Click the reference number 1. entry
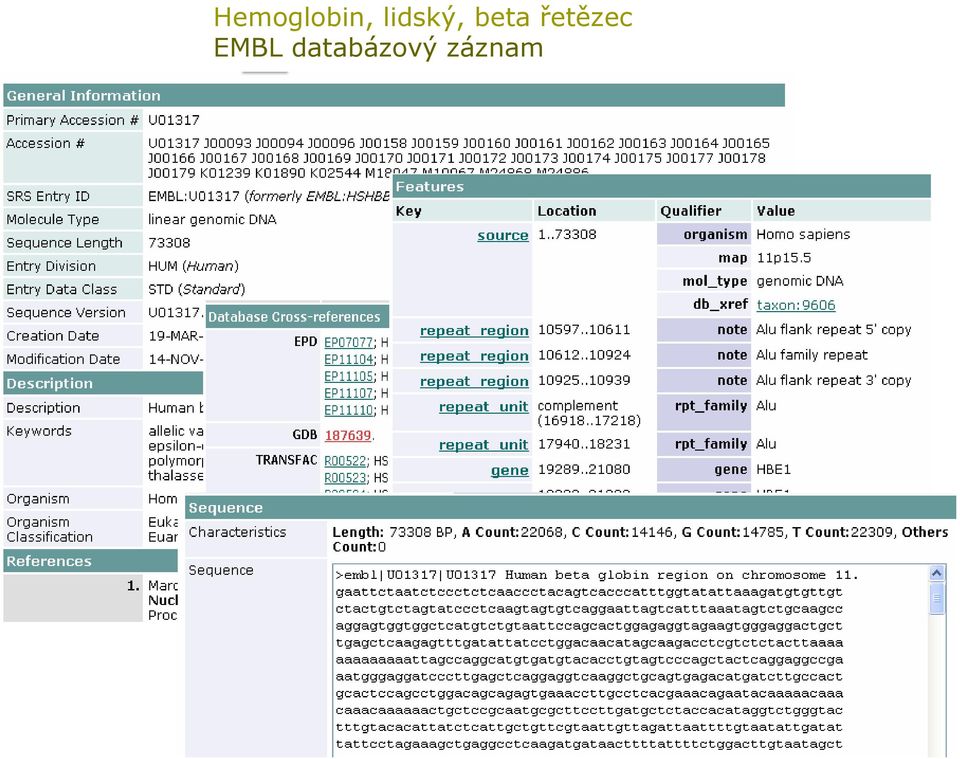This screenshot has height=759, width=960. (133, 586)
